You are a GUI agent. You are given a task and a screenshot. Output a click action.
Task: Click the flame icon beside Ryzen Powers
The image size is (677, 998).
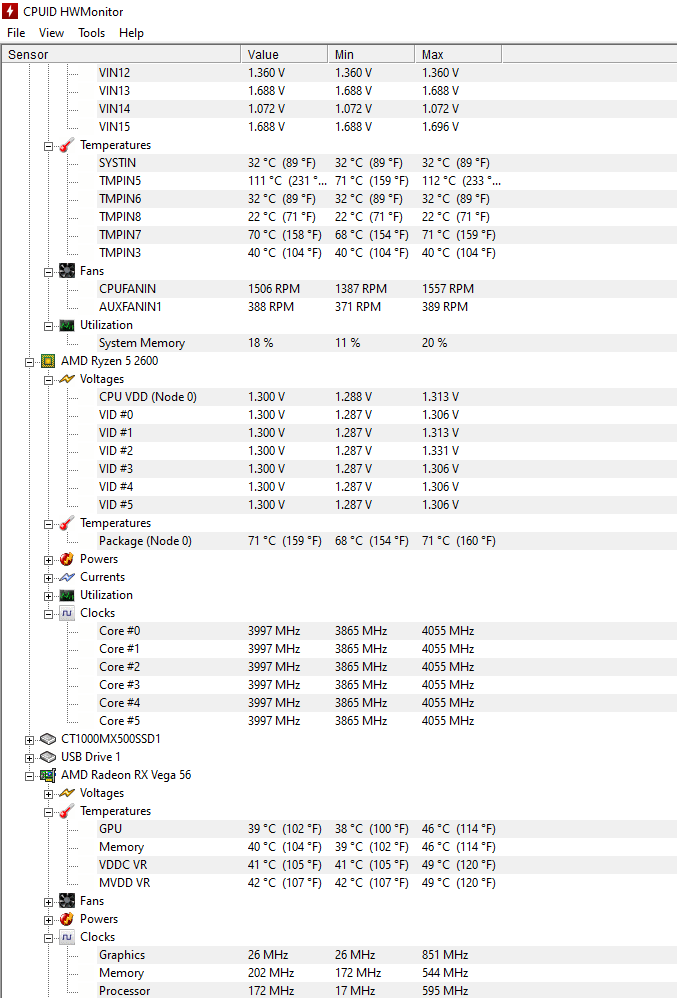67,559
